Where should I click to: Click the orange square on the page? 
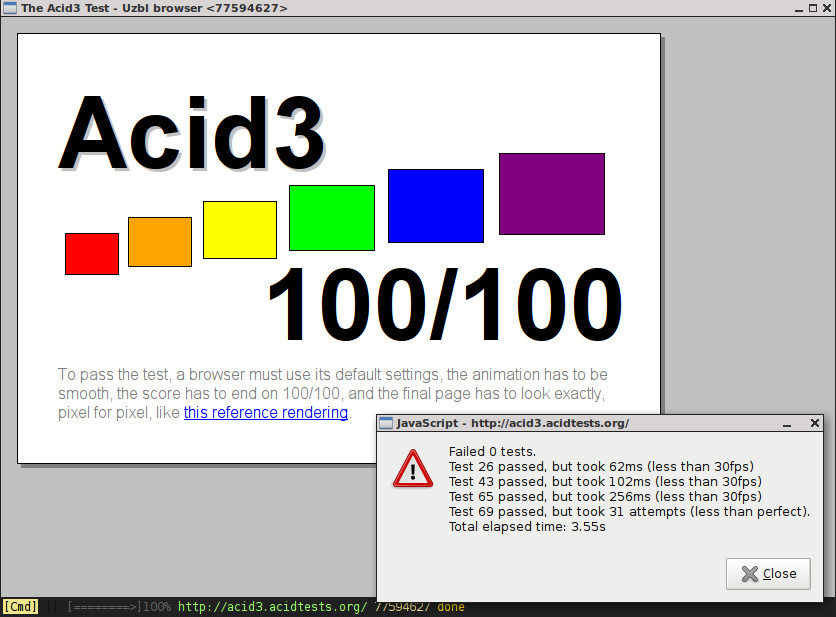click(160, 242)
